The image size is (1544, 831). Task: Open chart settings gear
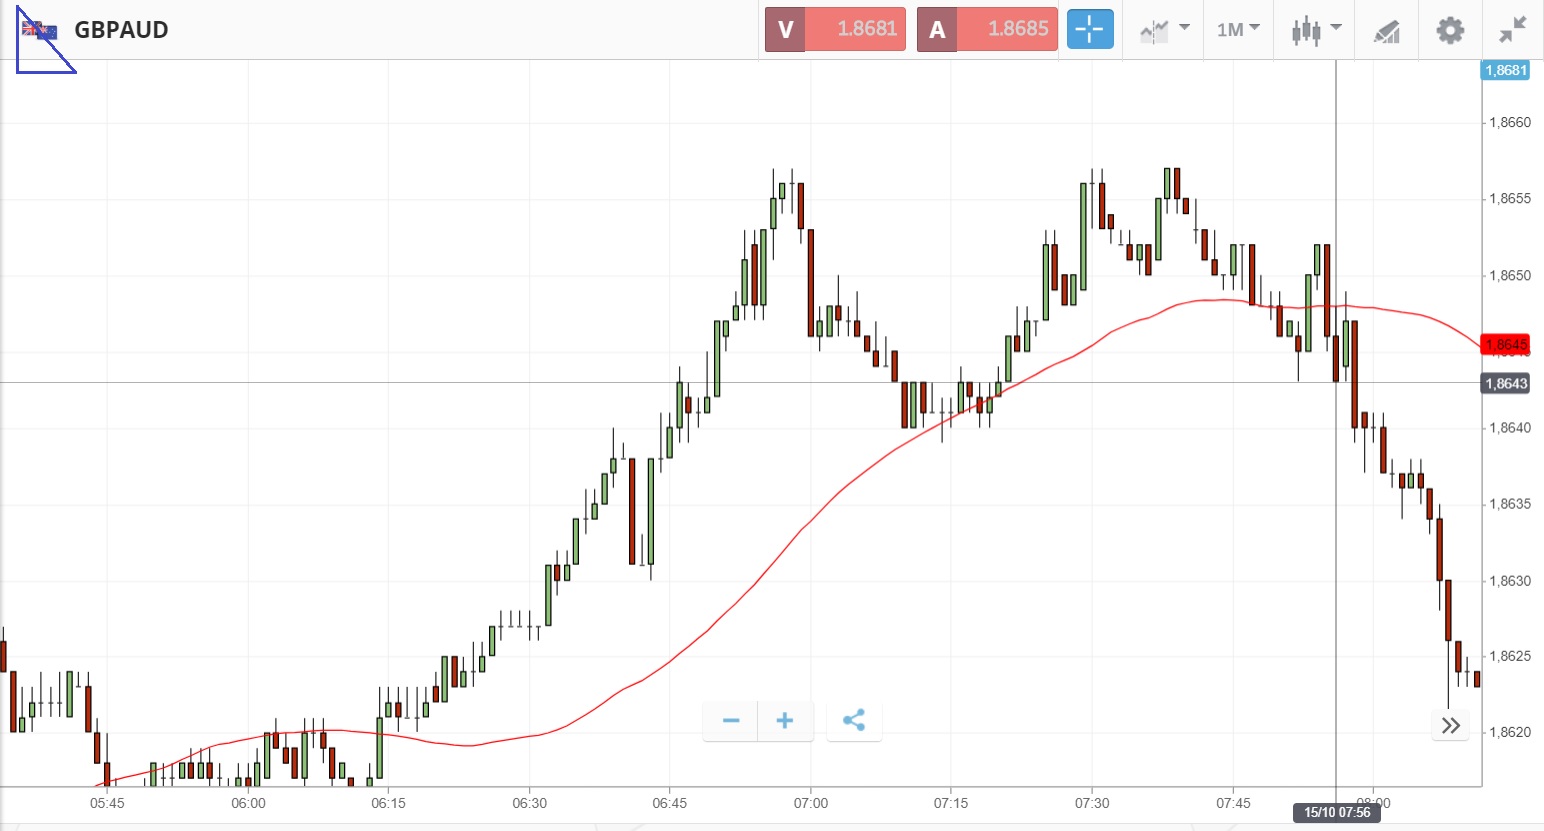tap(1449, 30)
